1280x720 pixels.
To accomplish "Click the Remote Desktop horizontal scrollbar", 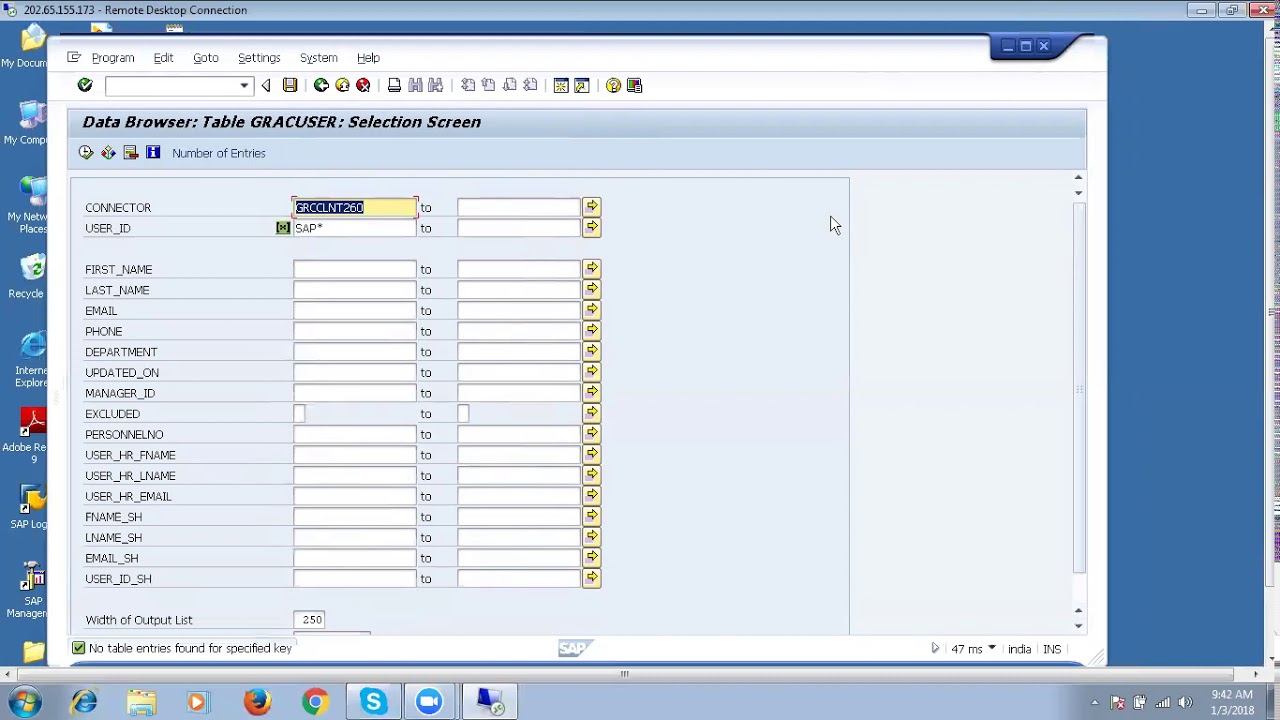I will [624, 674].
